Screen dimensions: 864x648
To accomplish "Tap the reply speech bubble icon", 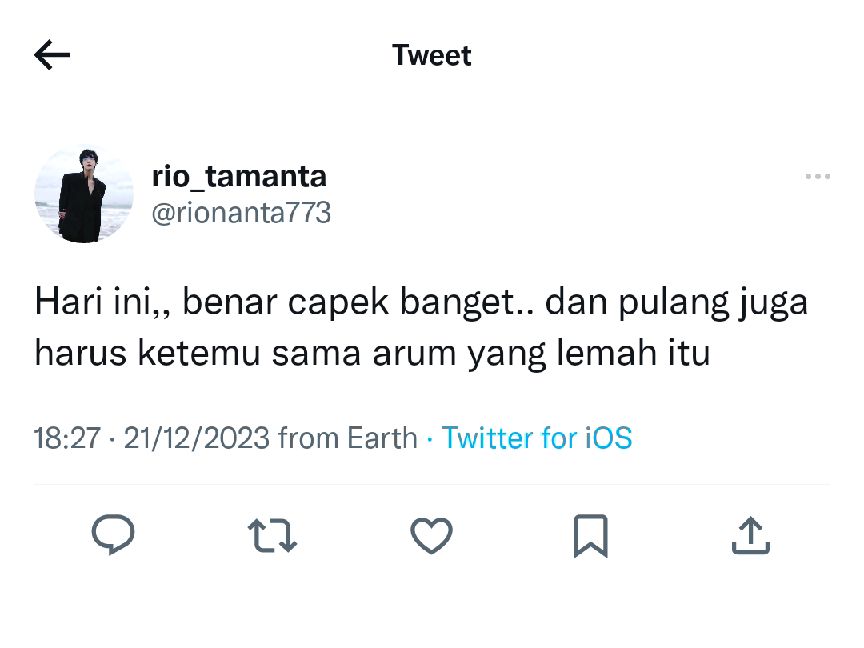I will (x=113, y=534).
